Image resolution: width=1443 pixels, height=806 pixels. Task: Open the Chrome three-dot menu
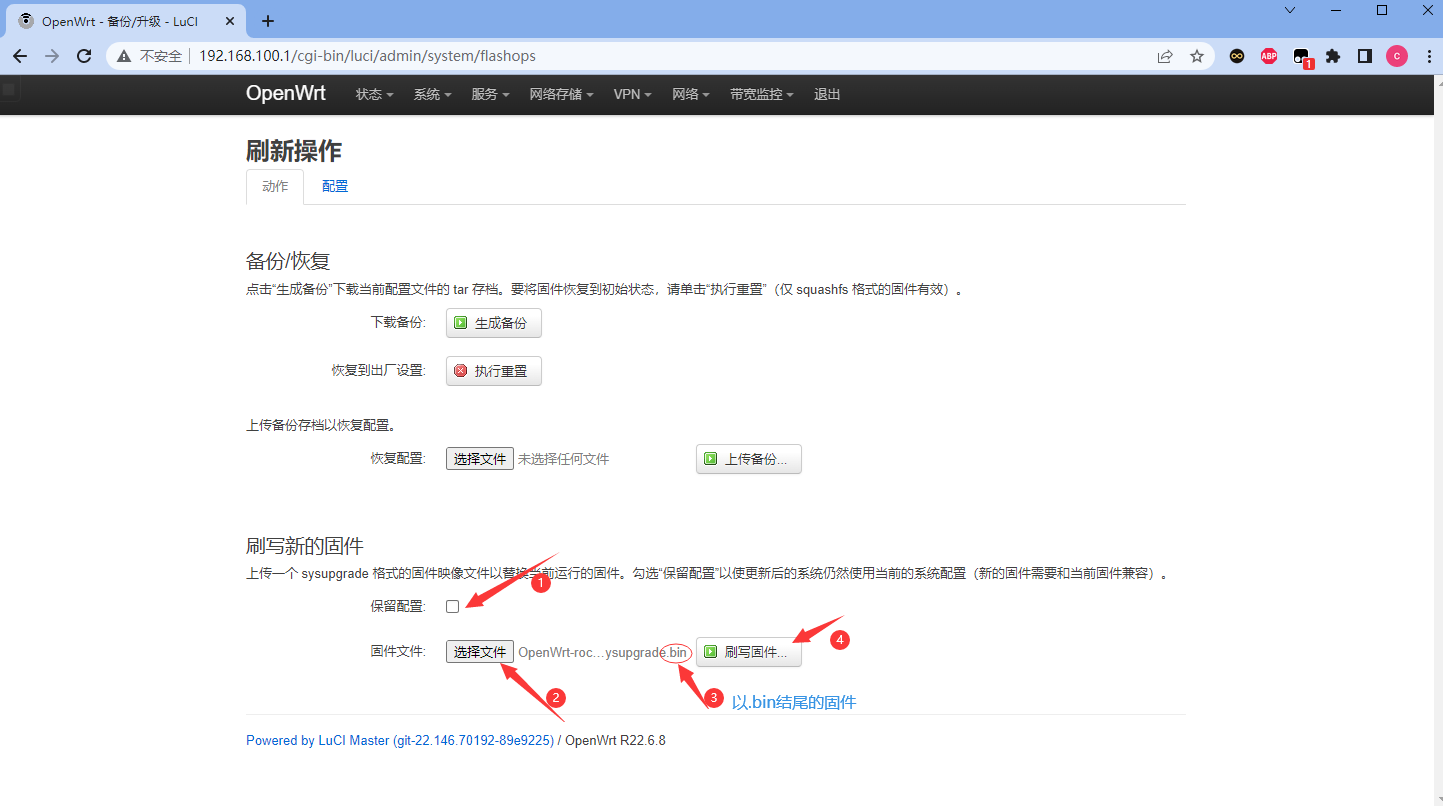(1428, 56)
